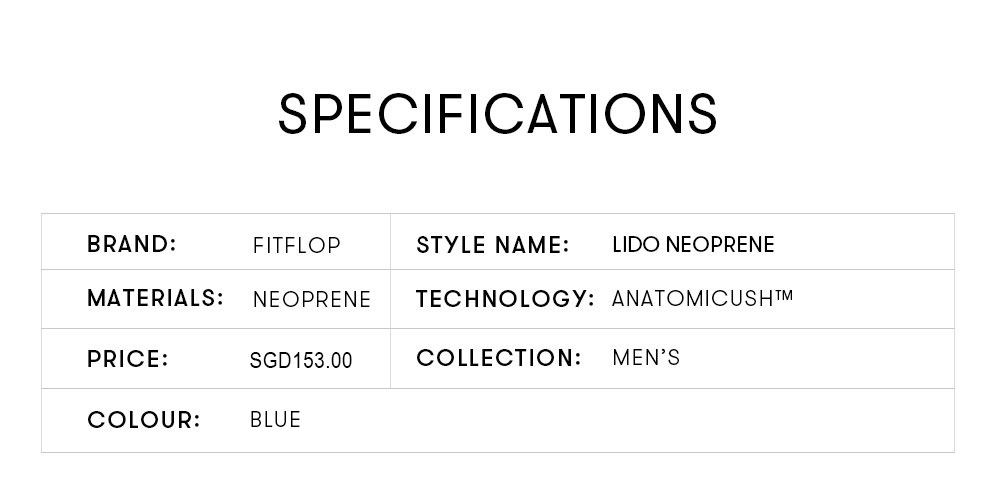This screenshot has height=496, width=1000.
Task: Click the FITFLOP brand value
Action: point(297,245)
